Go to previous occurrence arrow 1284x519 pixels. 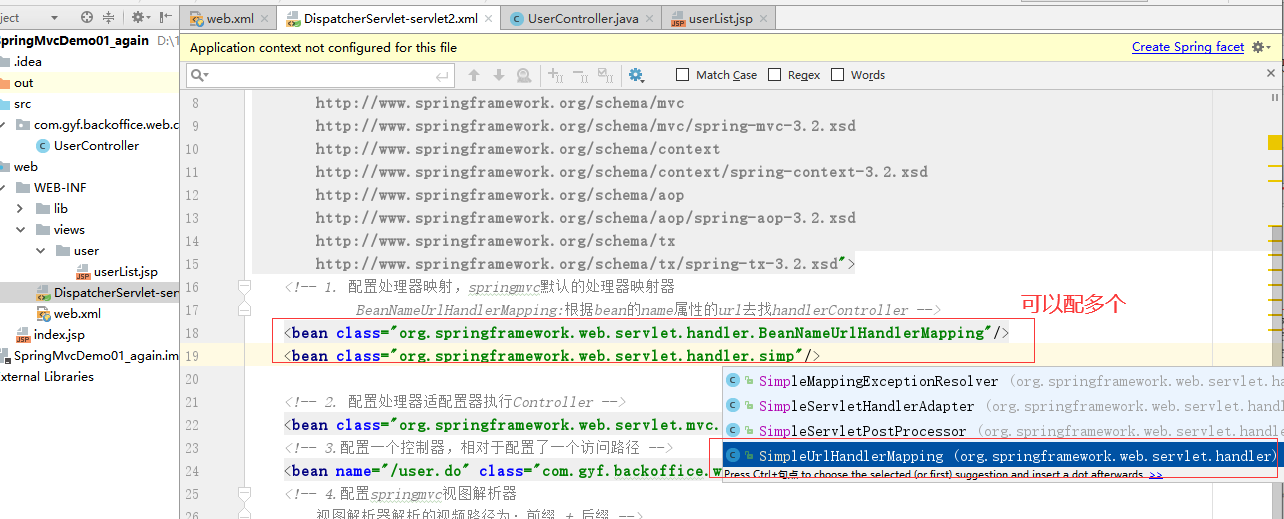474,75
